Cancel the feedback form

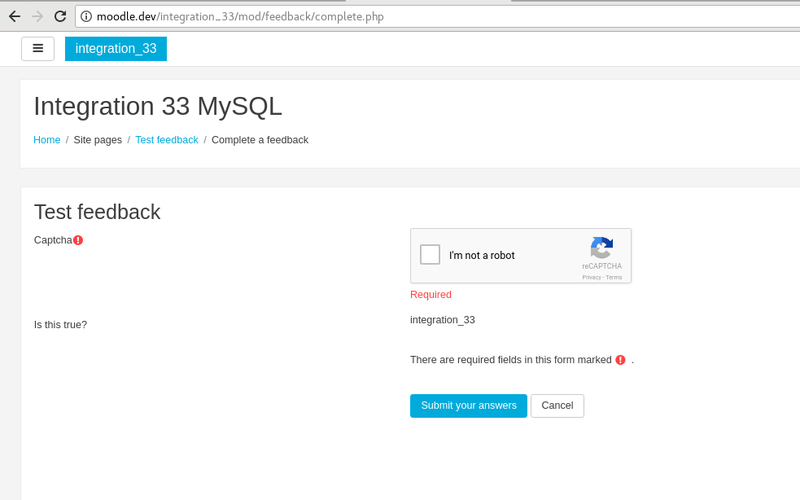click(x=557, y=406)
